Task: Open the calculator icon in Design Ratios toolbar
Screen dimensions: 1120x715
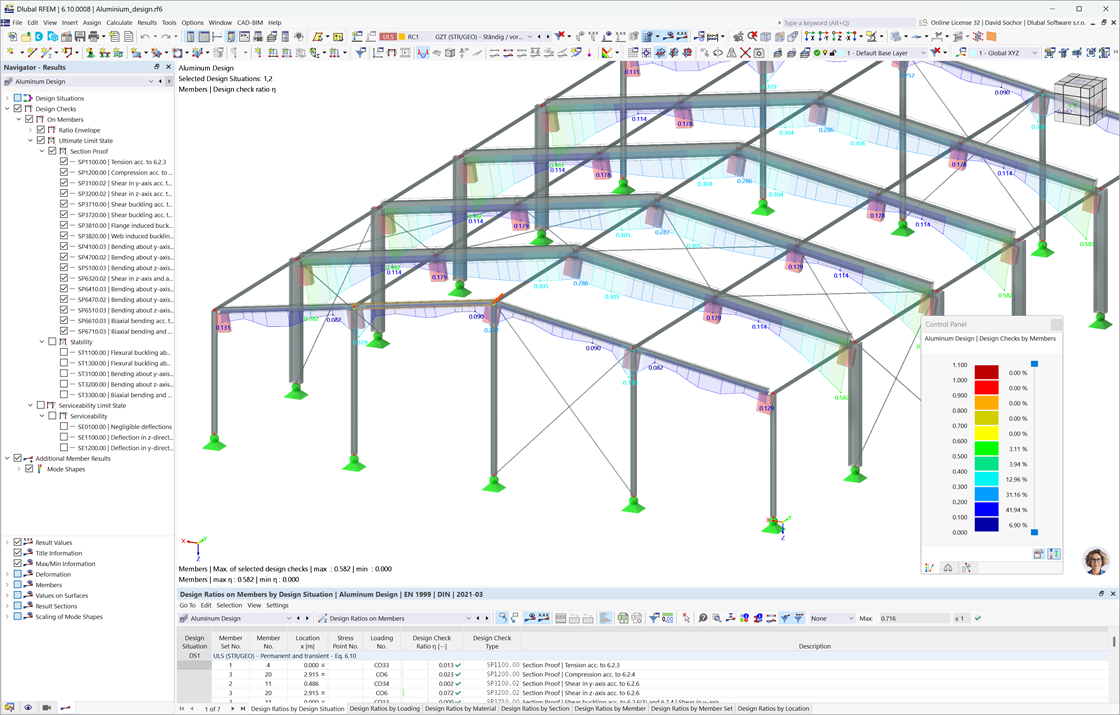Action: [667, 618]
